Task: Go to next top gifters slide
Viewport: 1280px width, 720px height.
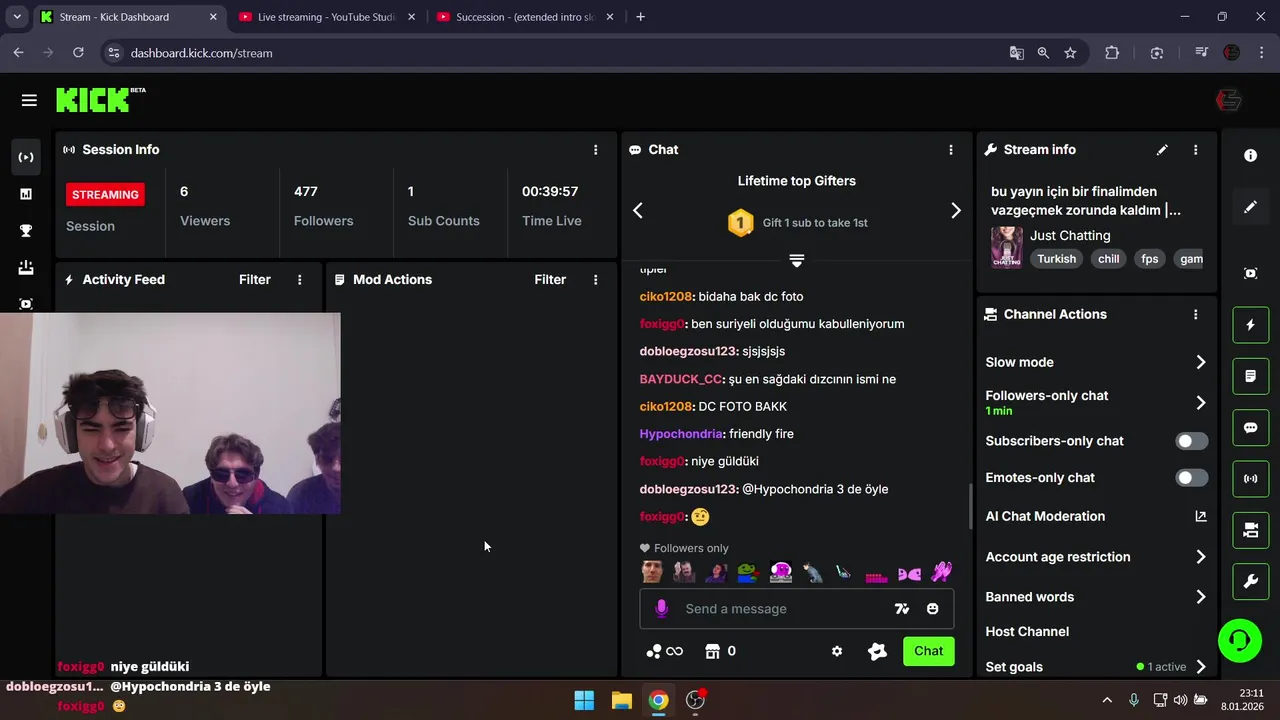Action: click(955, 210)
